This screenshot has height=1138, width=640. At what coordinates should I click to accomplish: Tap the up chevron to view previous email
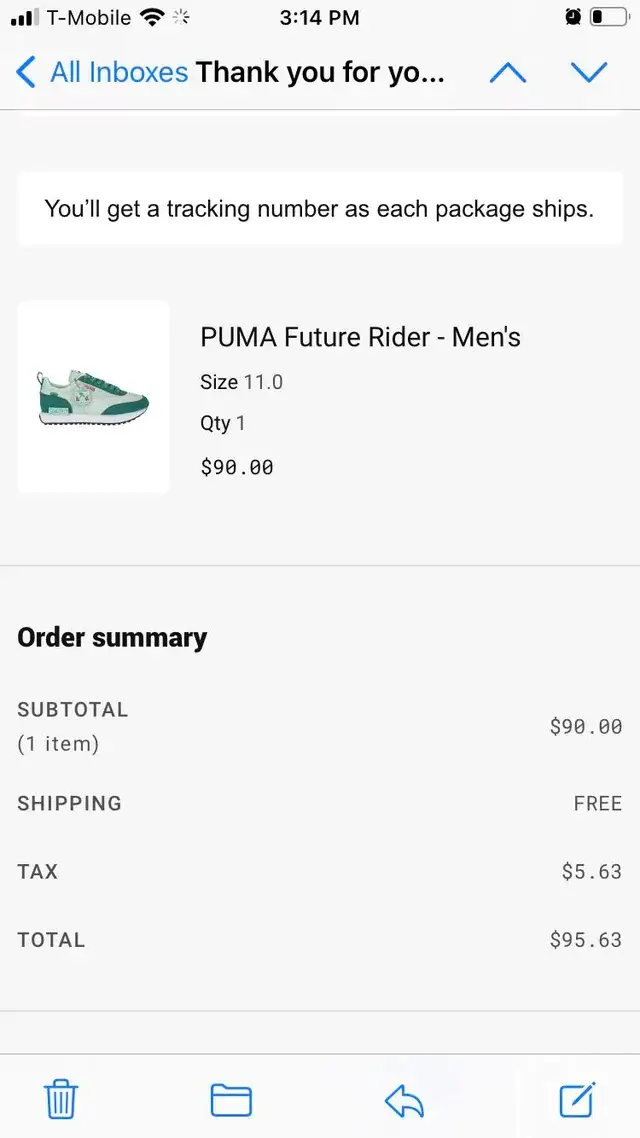508,72
